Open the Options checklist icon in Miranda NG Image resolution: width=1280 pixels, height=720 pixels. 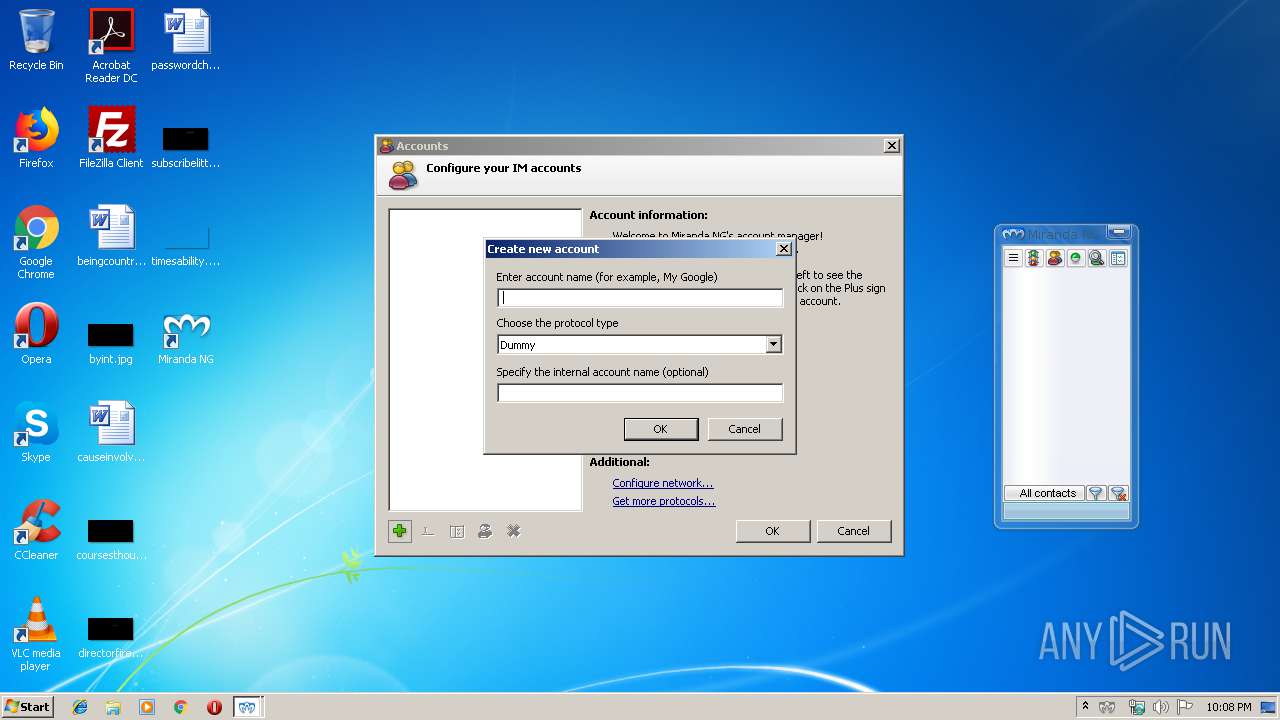(1118, 258)
